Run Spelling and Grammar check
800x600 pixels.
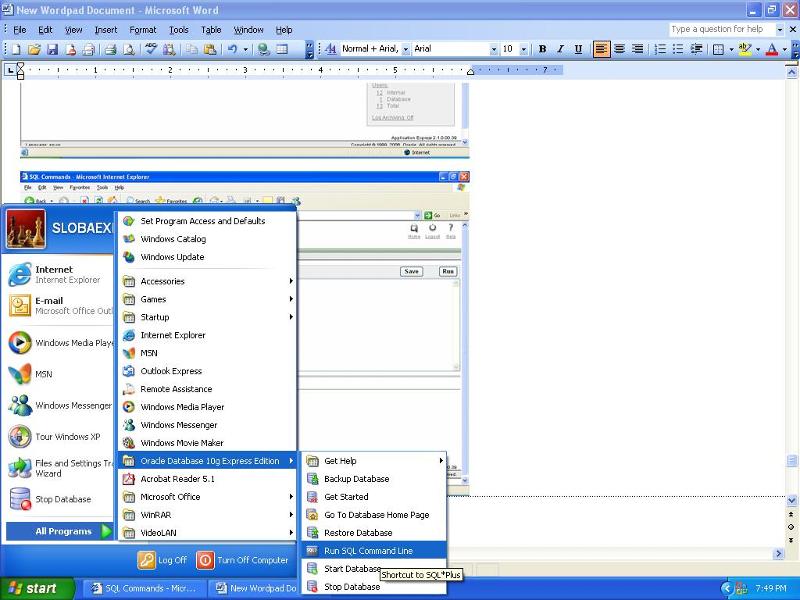pos(151,49)
